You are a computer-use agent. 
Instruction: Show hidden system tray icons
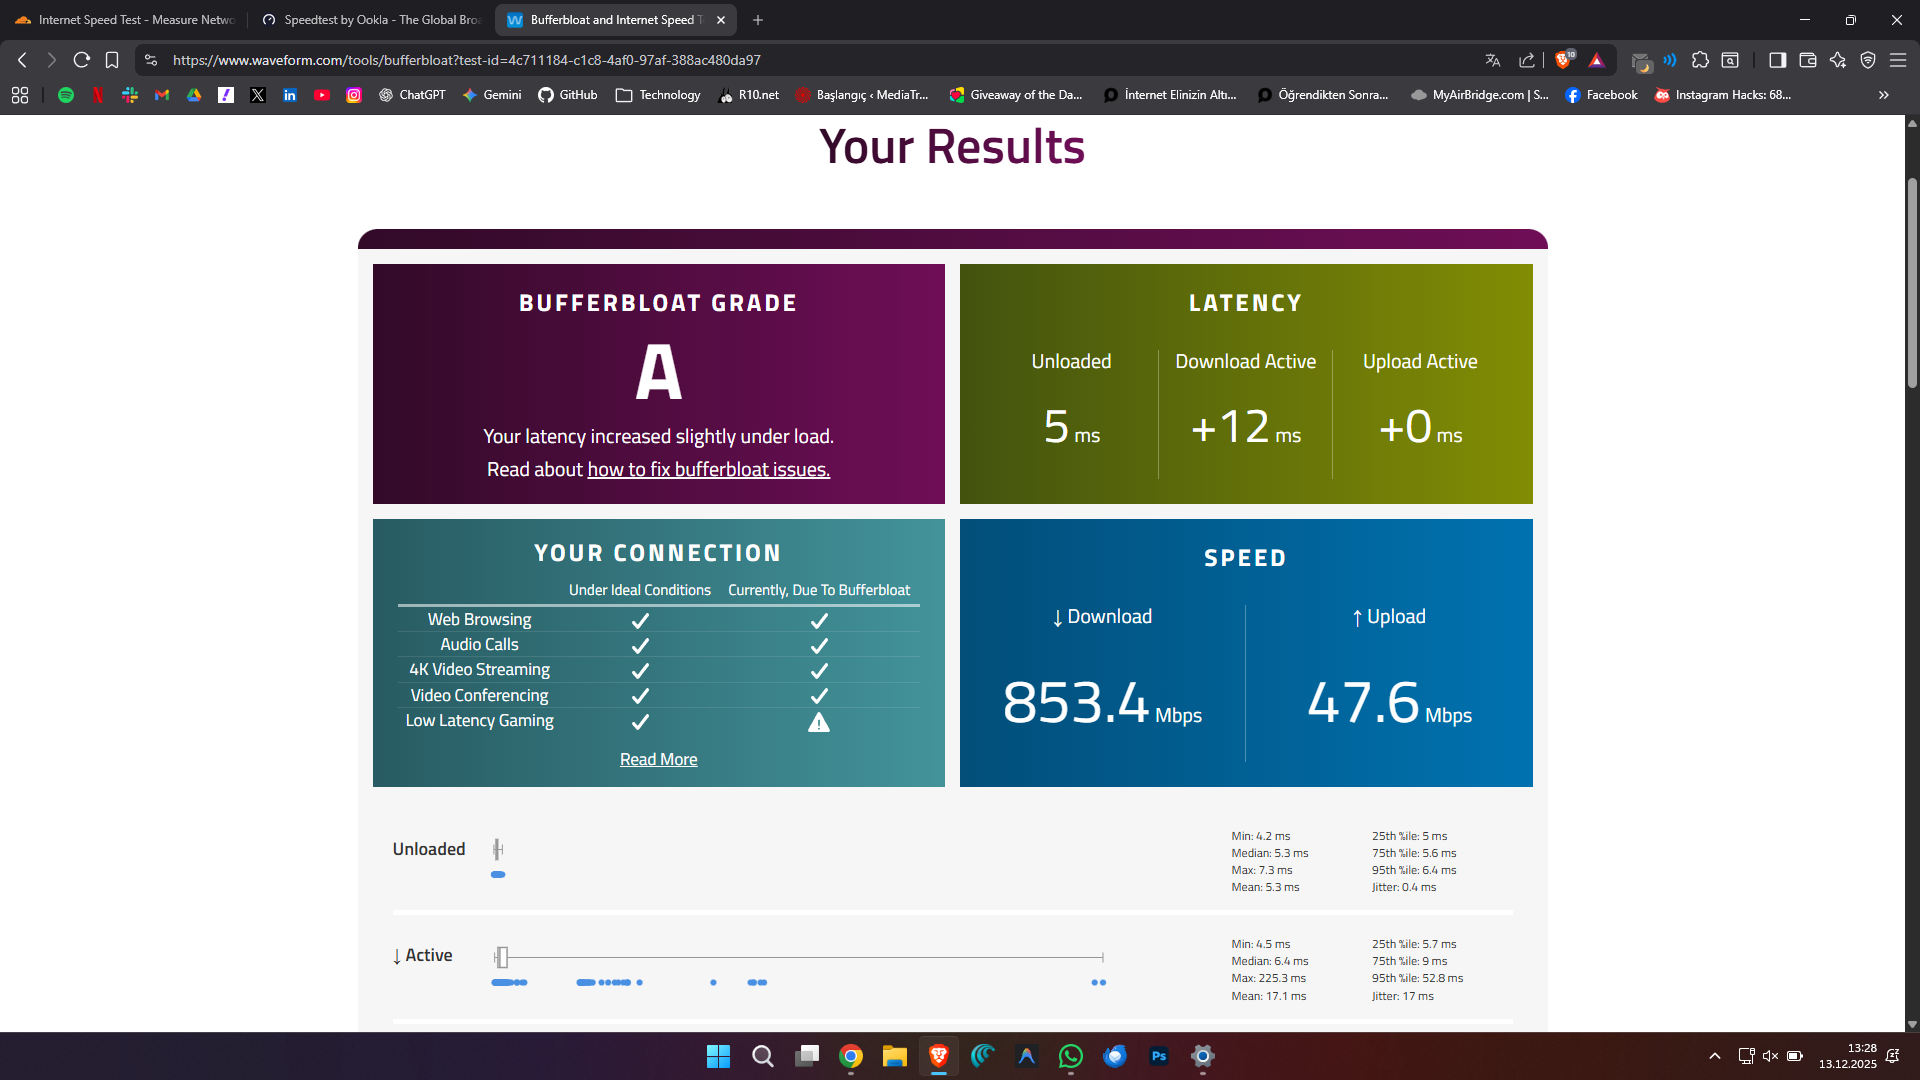click(x=1715, y=1056)
